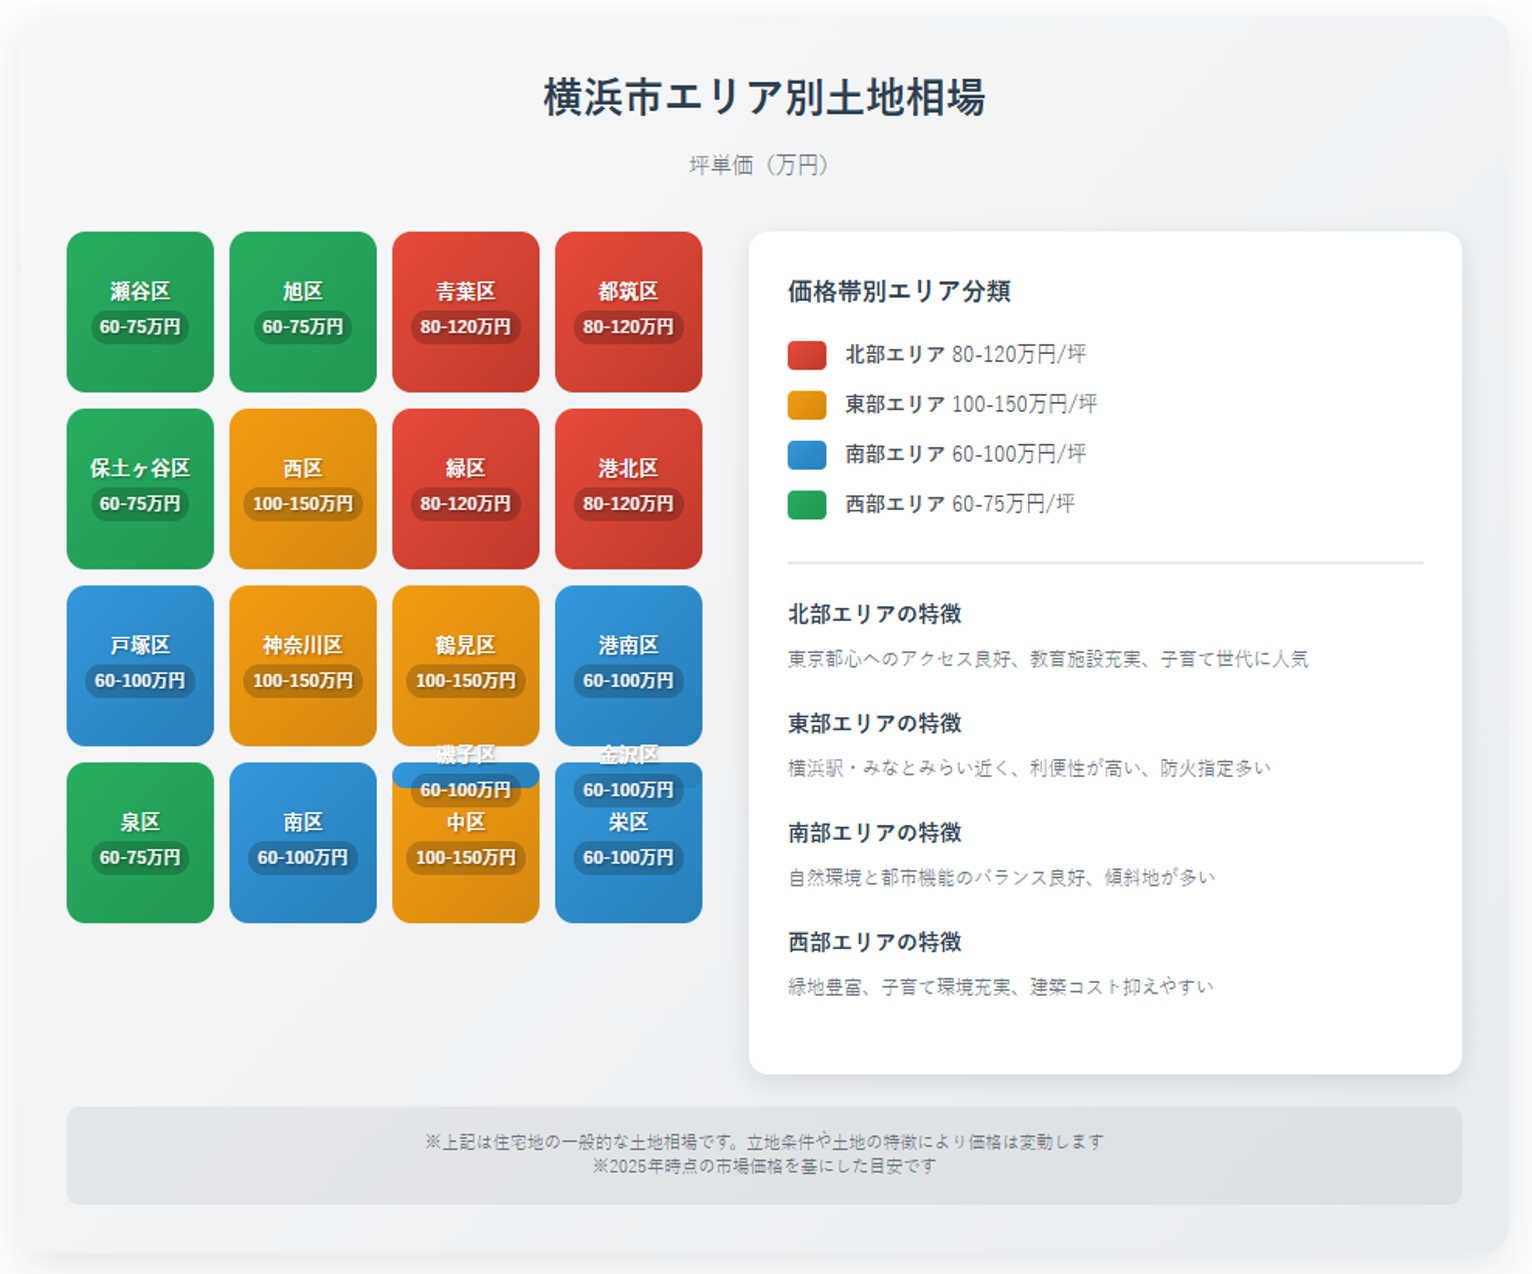Select the green 西部エリア legend swatch
1532x1274 pixels.
(x=806, y=505)
